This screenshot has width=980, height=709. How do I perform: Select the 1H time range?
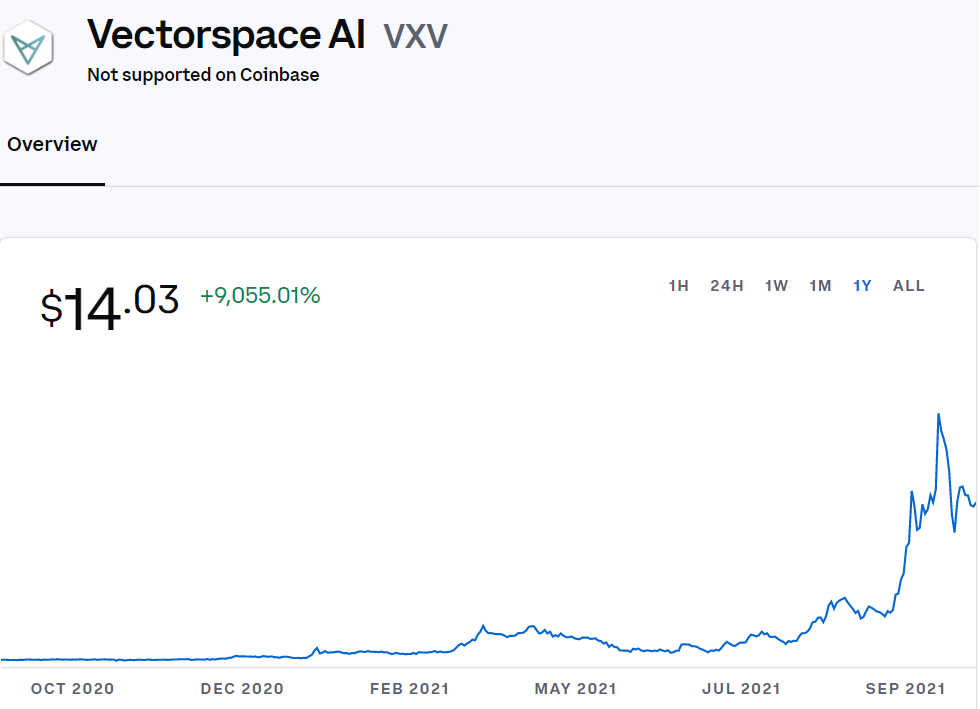[679, 286]
